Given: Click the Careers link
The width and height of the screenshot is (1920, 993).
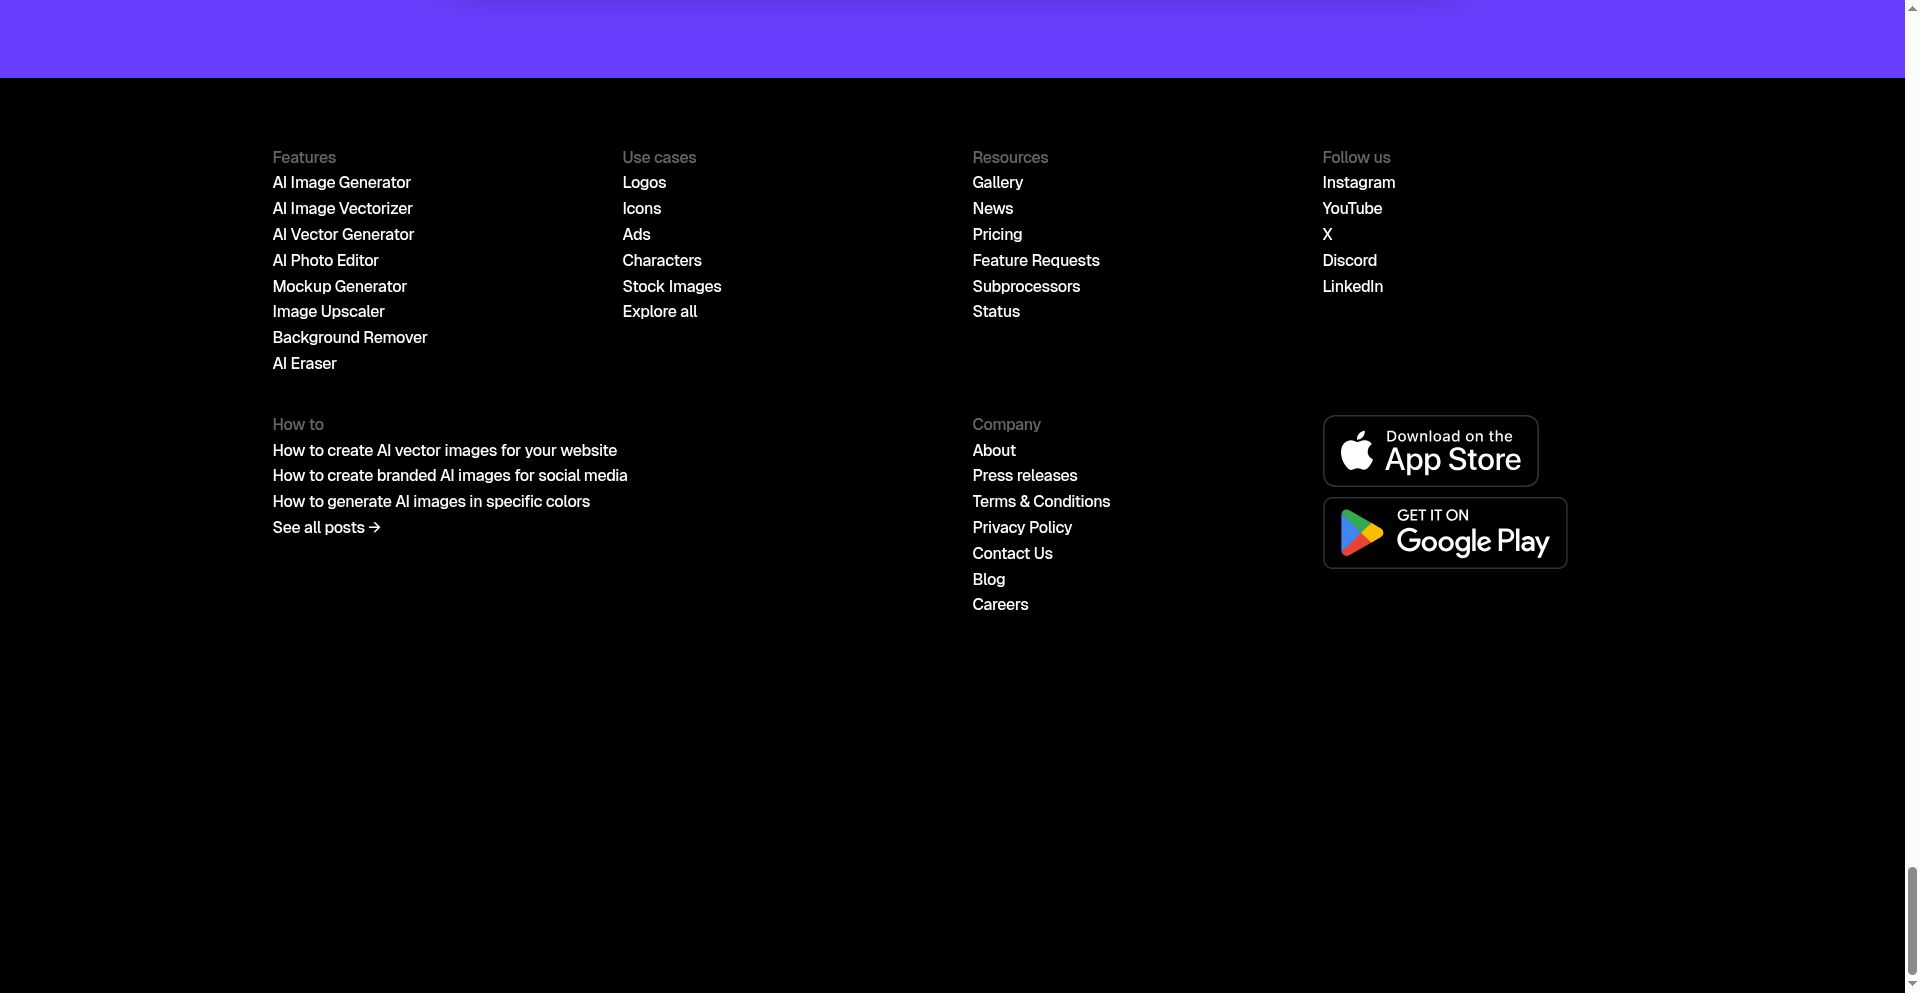Looking at the screenshot, I should point(1000,605).
